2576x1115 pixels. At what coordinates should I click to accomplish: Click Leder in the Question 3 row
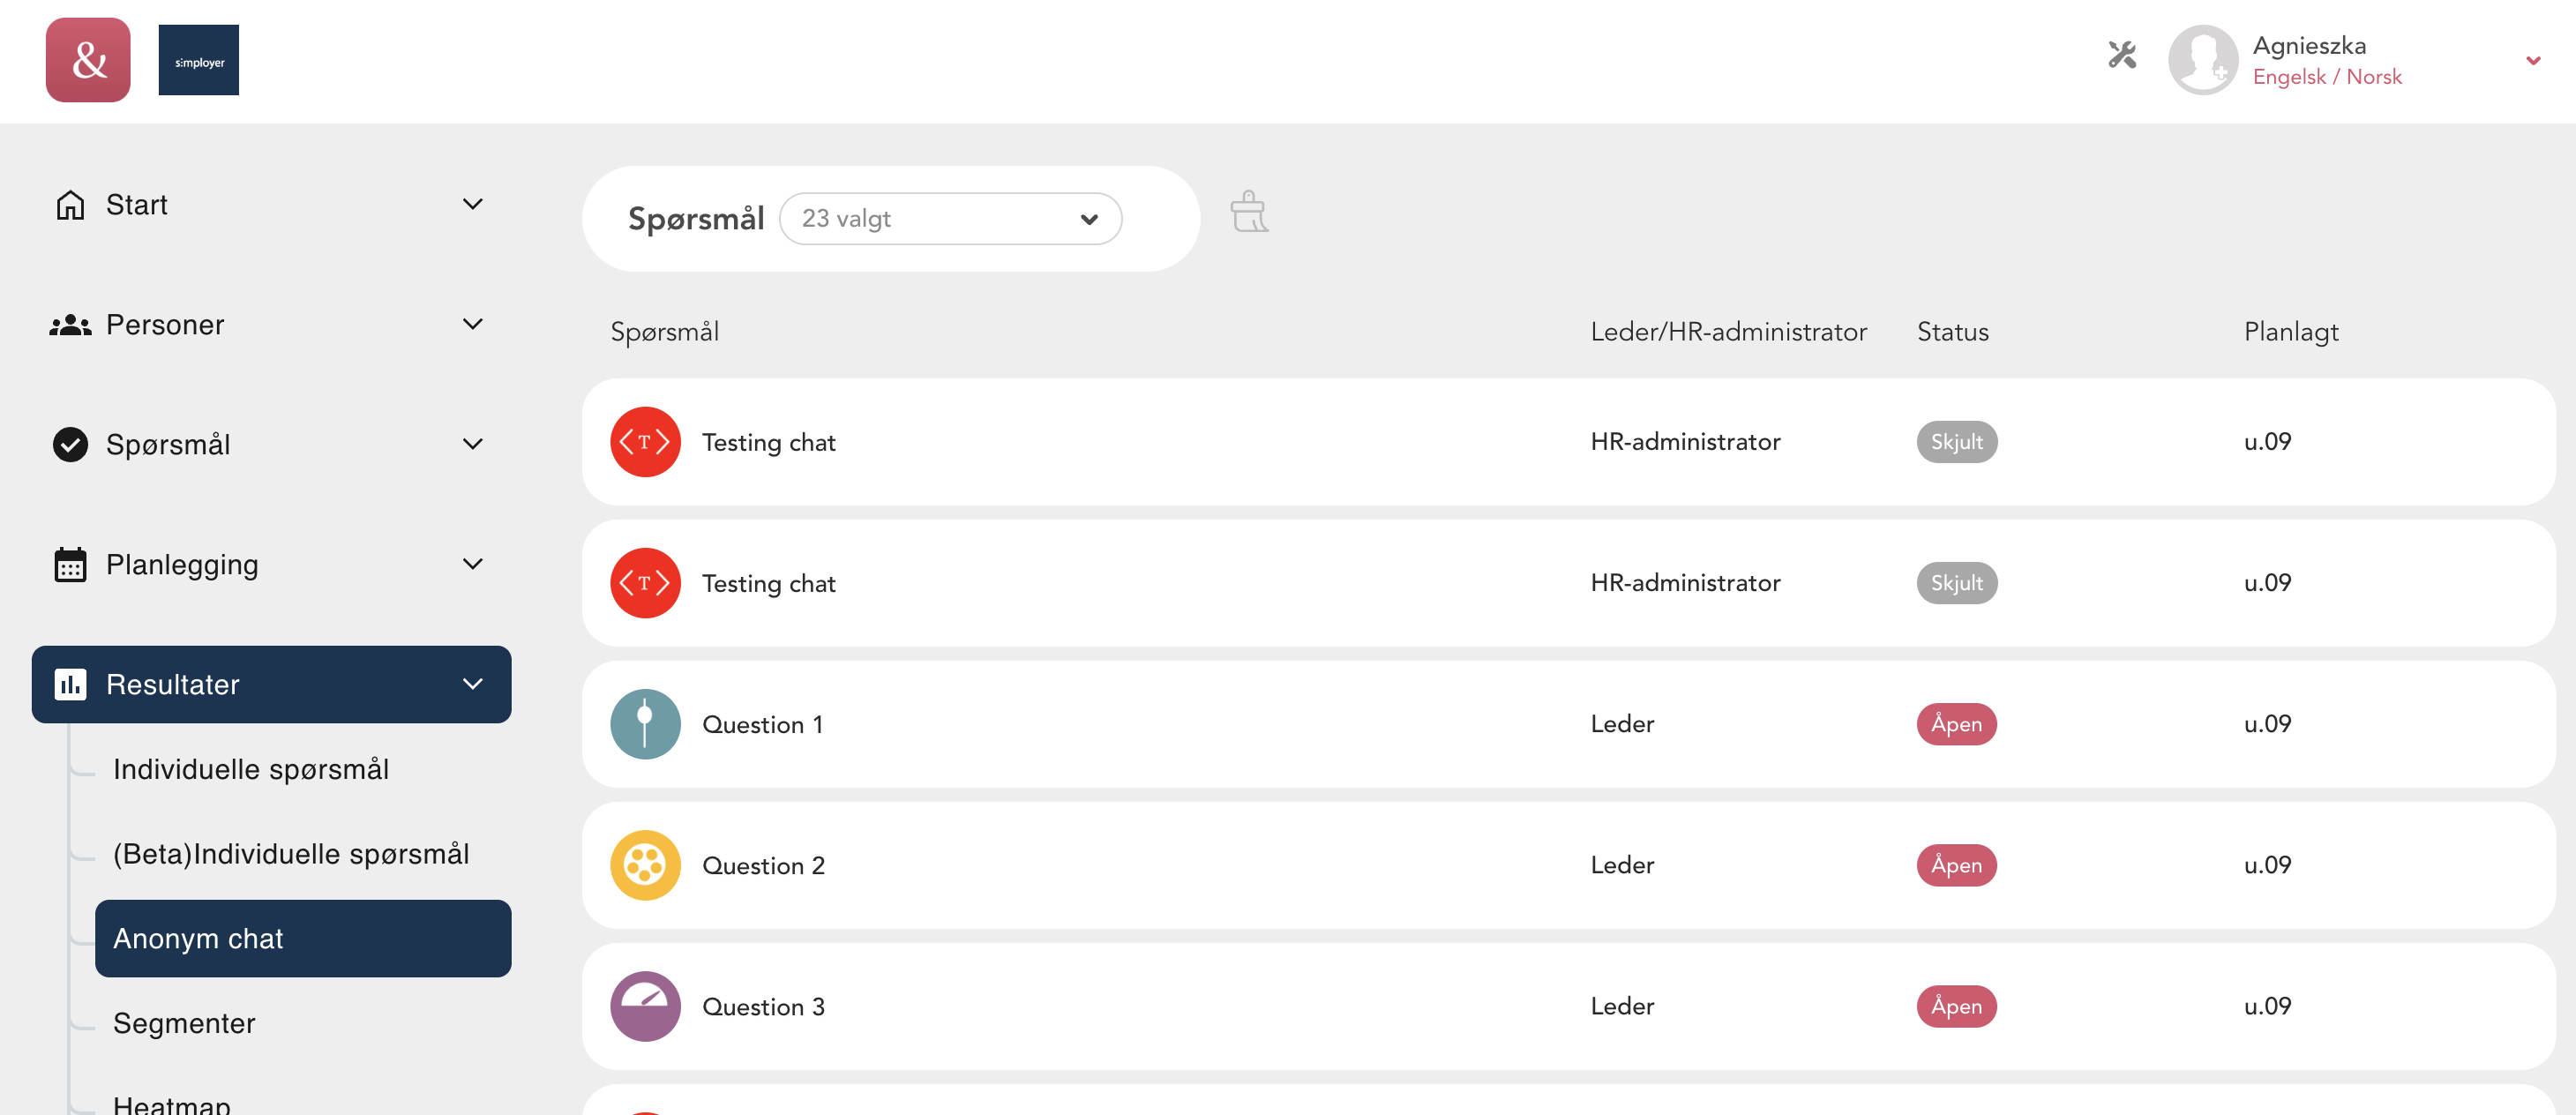[1622, 1006]
